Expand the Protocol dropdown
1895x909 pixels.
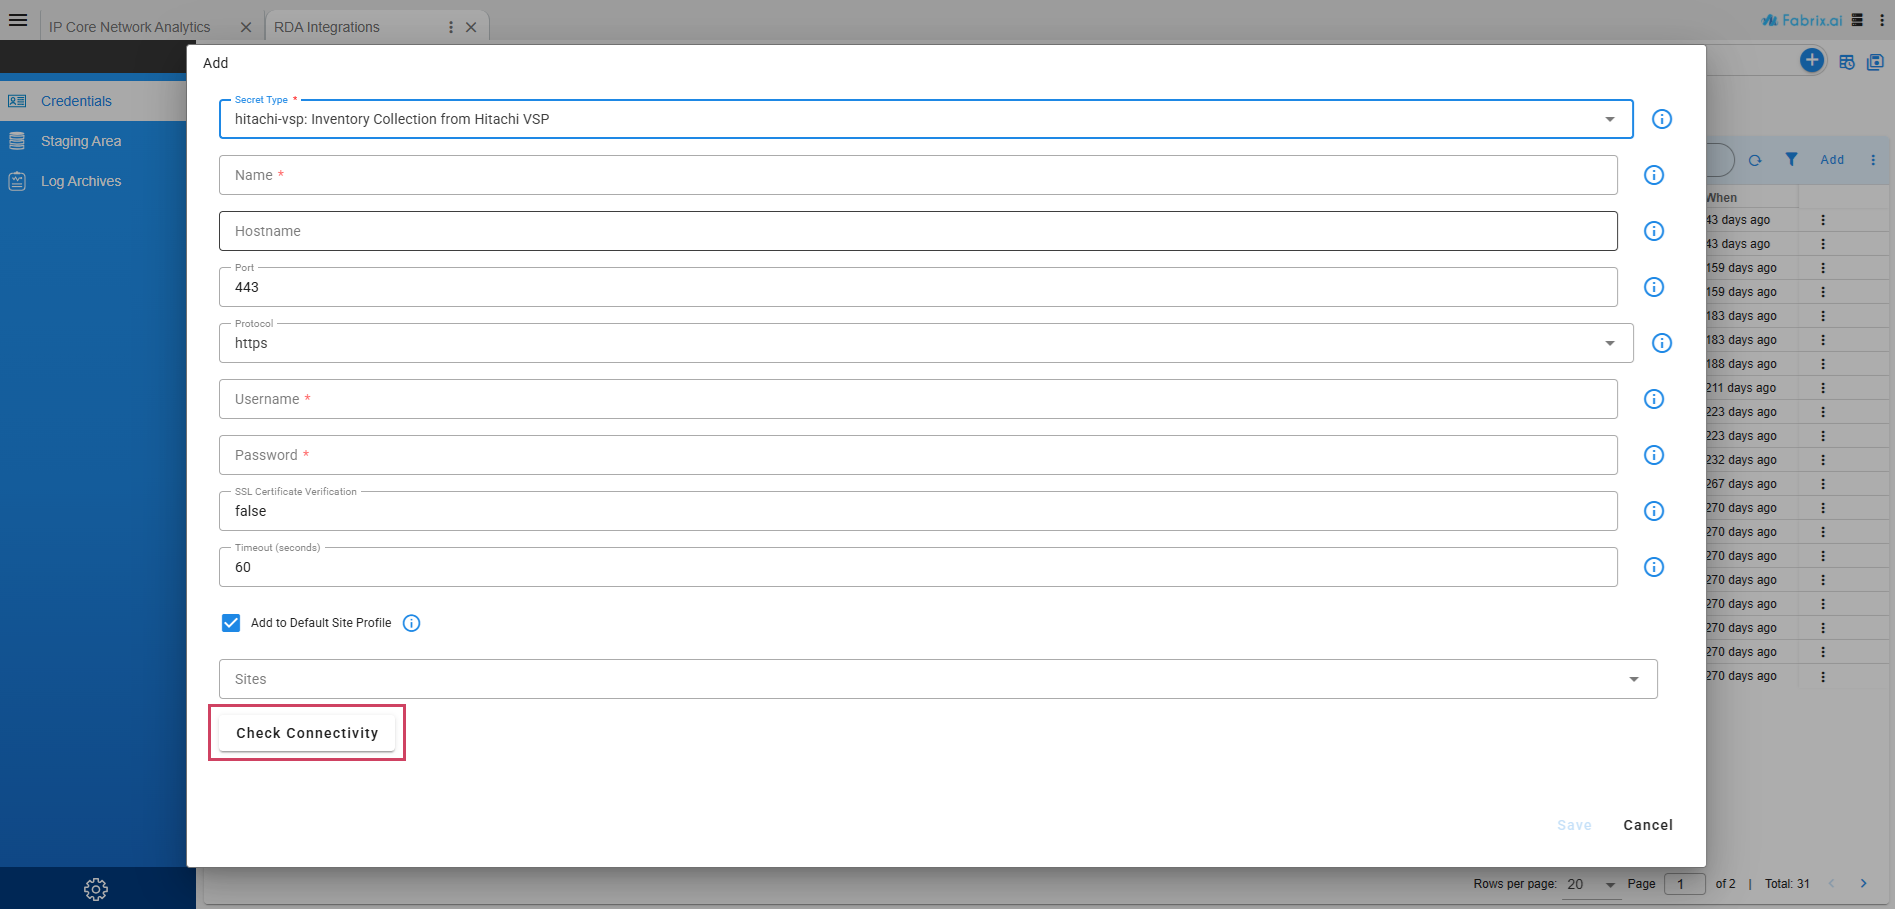pos(926,343)
